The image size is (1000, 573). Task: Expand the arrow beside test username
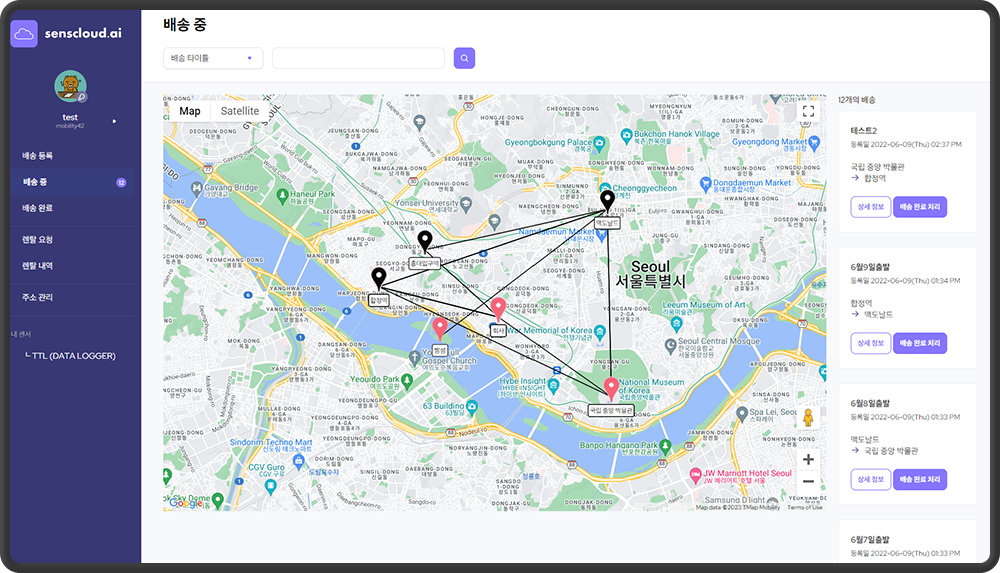tap(114, 121)
